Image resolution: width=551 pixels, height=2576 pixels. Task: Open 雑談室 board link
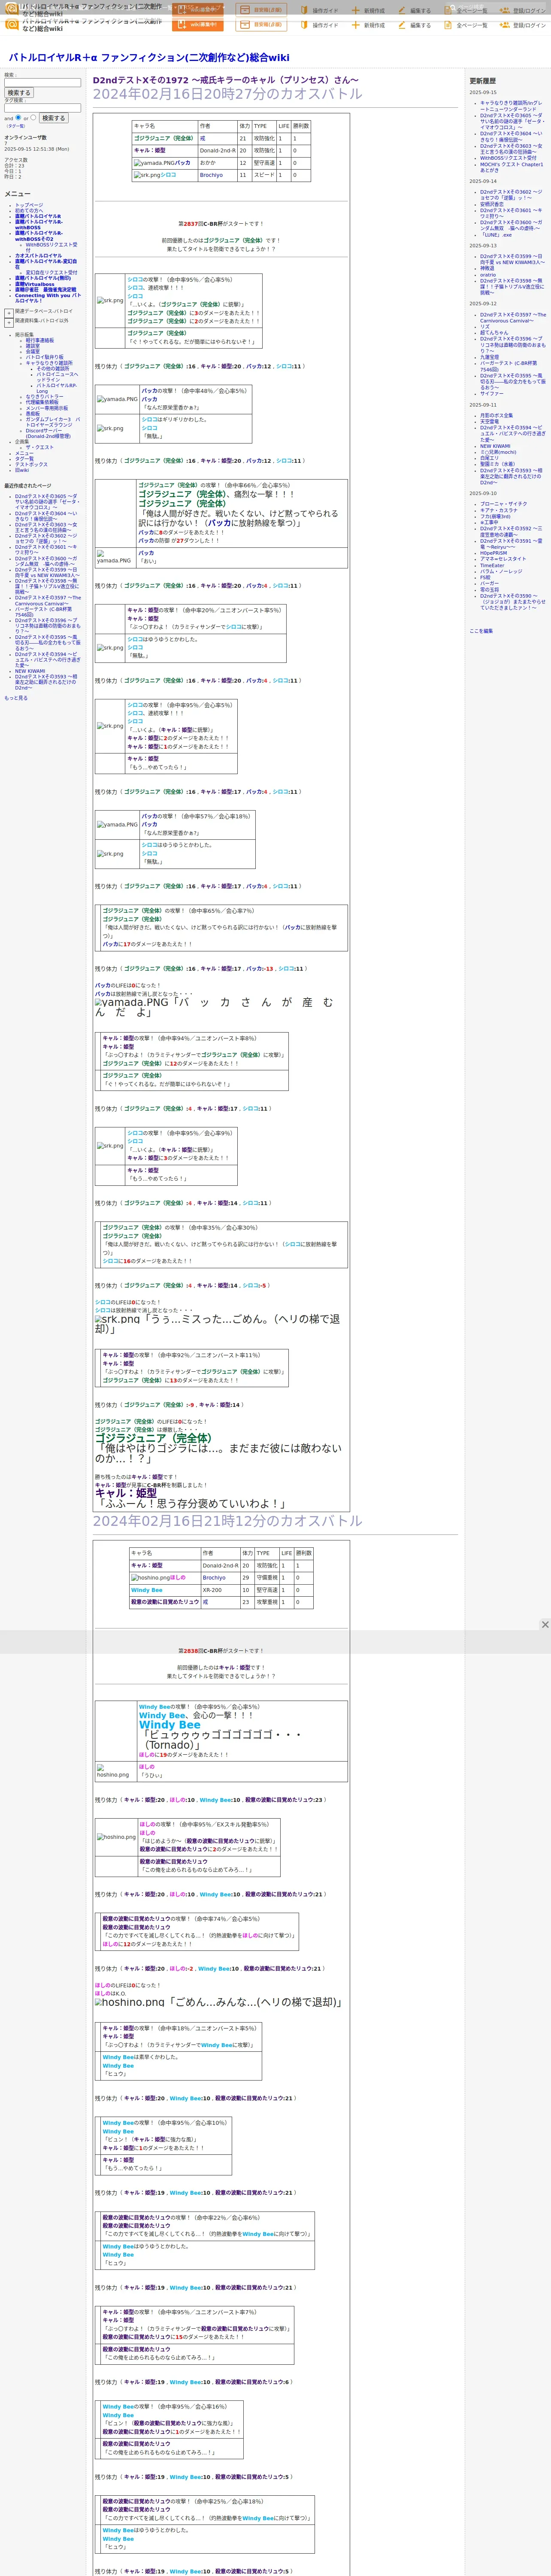(x=33, y=346)
